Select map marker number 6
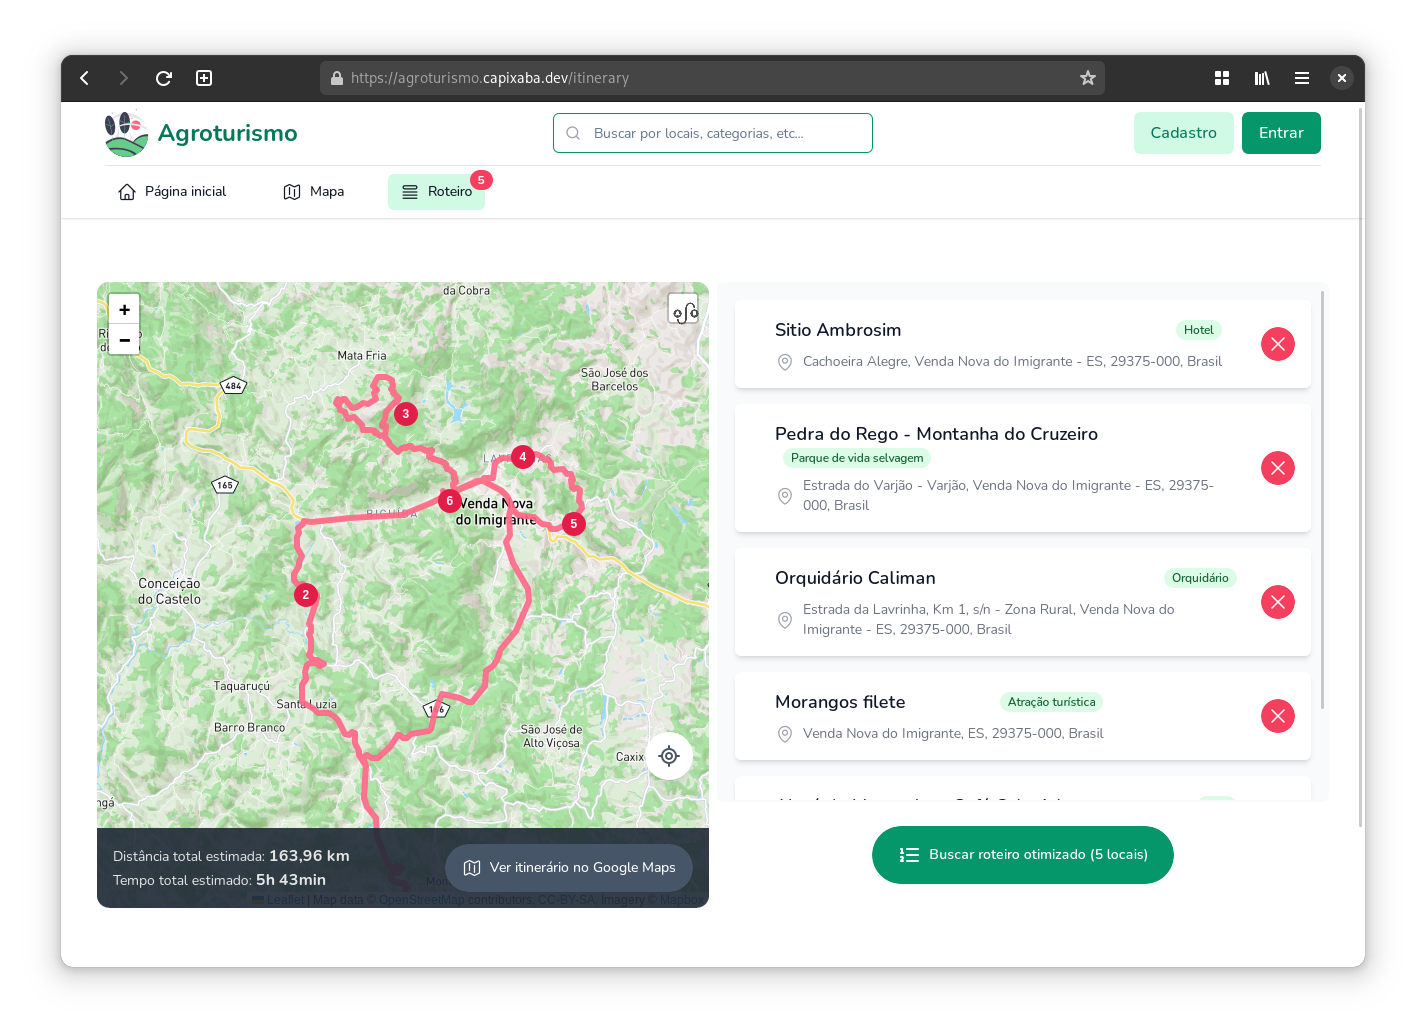Viewport: 1426px width, 1034px height. click(449, 501)
